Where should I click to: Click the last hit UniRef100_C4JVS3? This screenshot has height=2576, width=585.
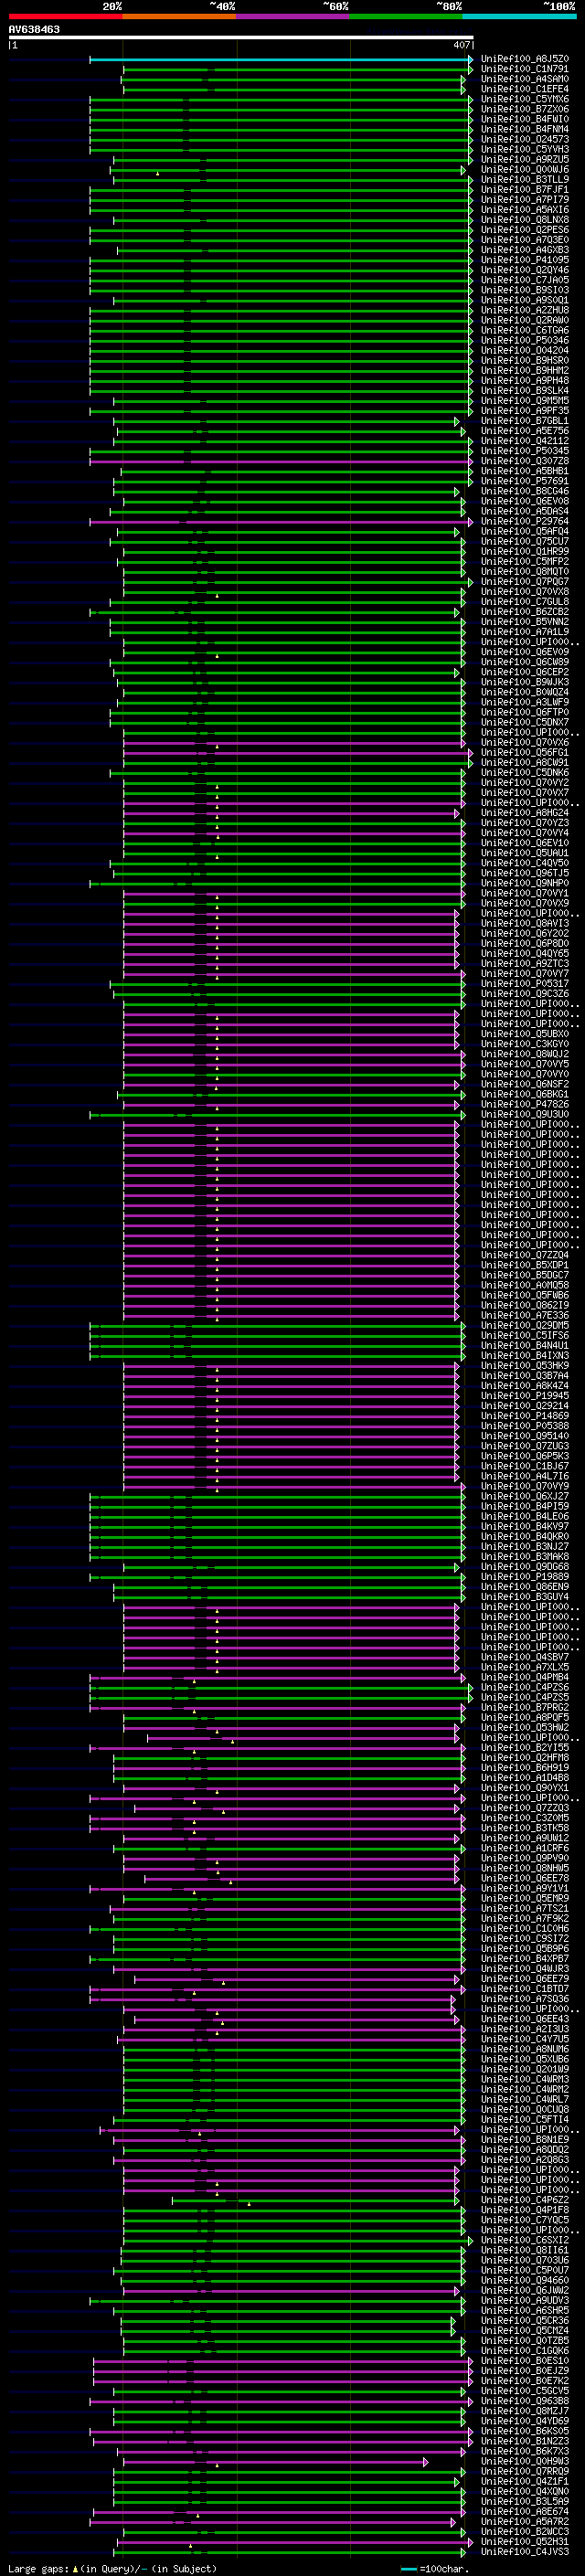525,2551
